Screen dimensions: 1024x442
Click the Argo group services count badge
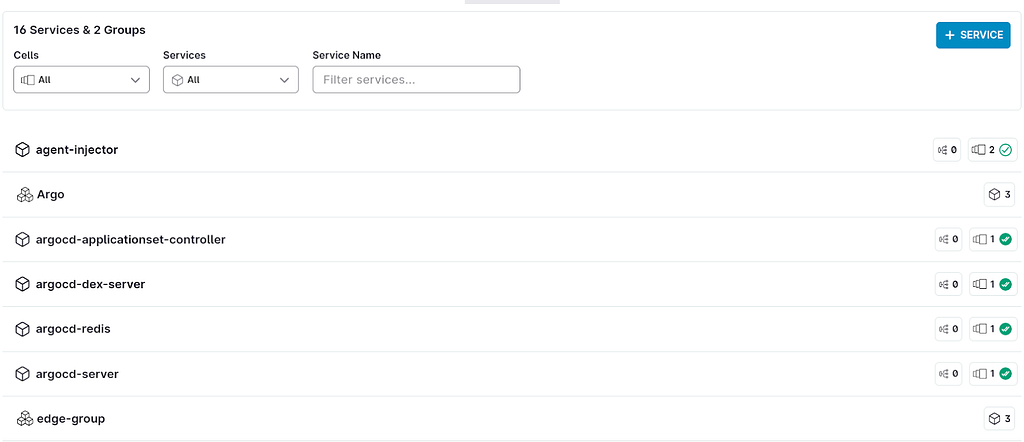999,195
